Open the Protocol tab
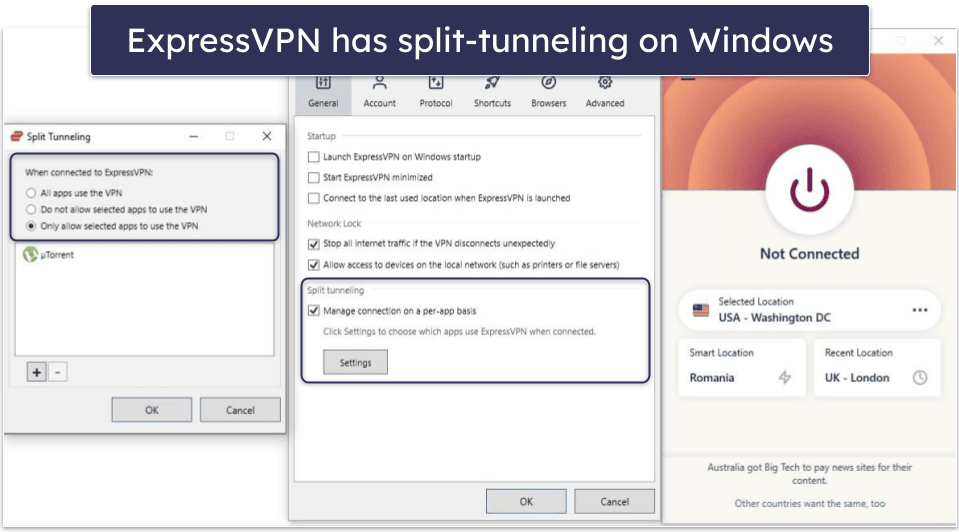959x532 pixels. 435,94
